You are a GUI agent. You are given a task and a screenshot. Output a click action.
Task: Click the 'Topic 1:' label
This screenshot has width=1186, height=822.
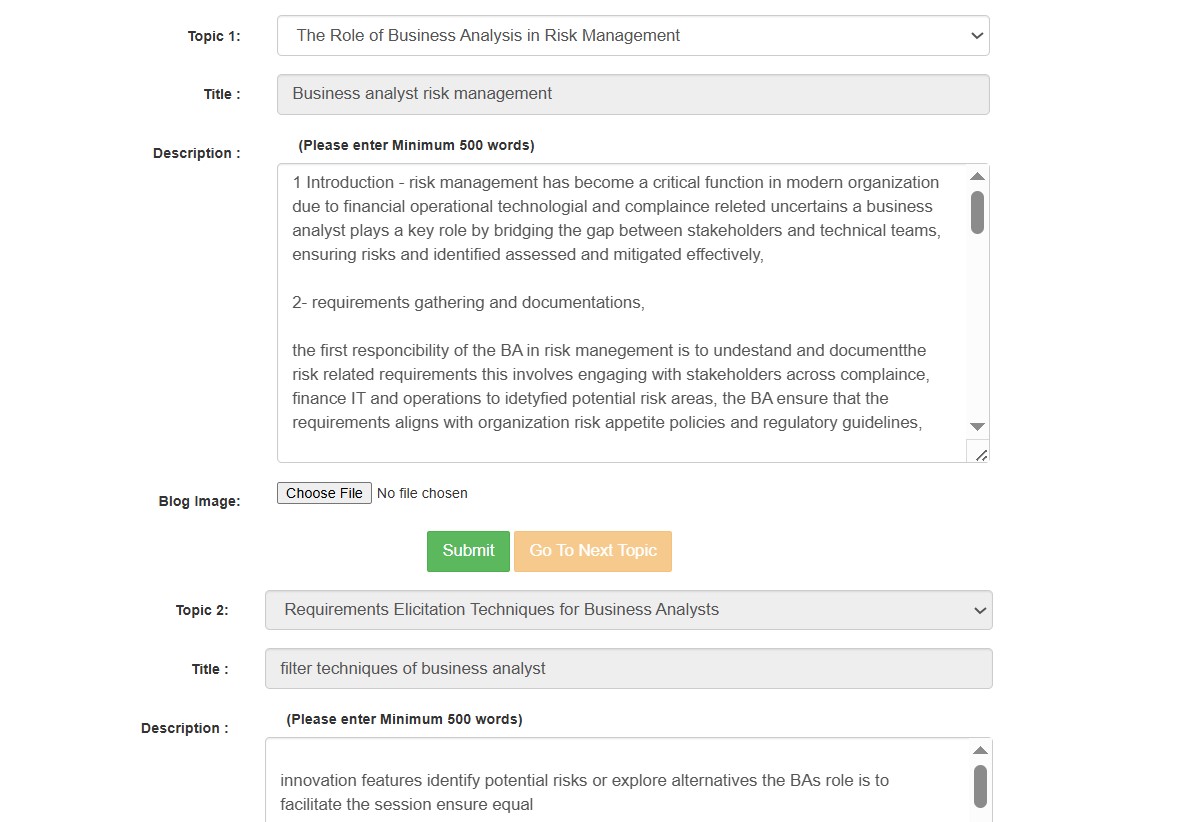point(214,36)
